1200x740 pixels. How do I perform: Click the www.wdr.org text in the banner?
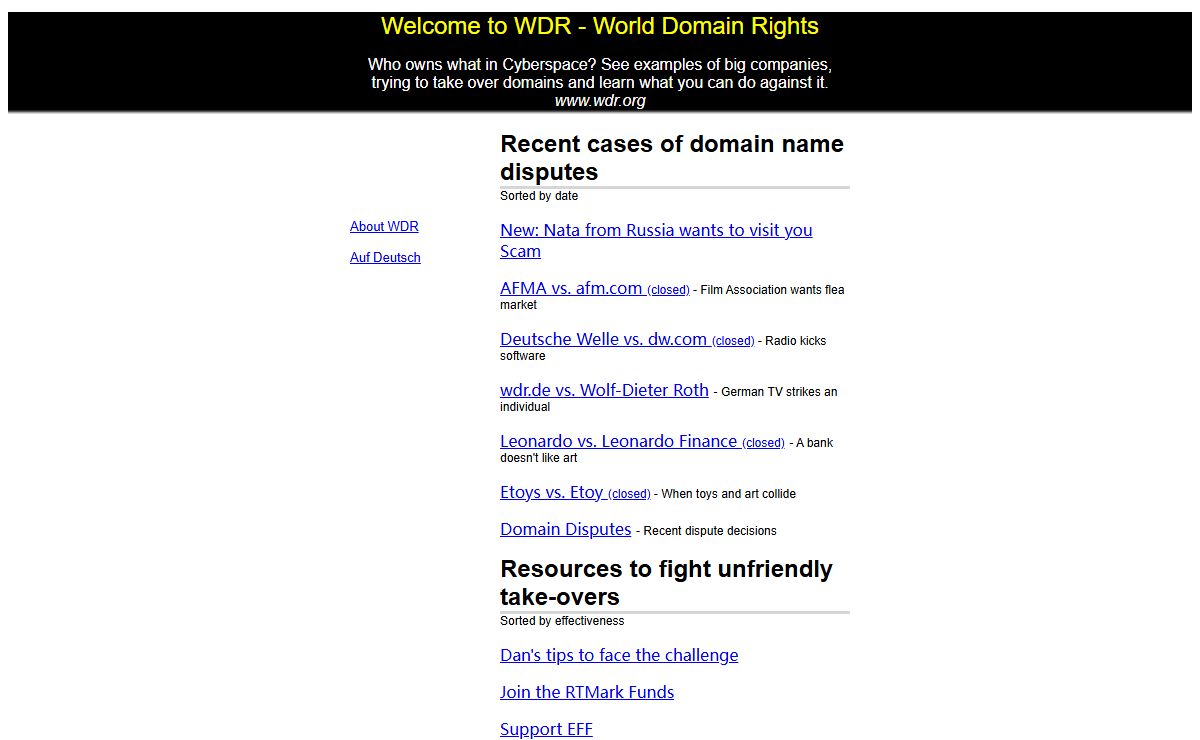coord(600,100)
